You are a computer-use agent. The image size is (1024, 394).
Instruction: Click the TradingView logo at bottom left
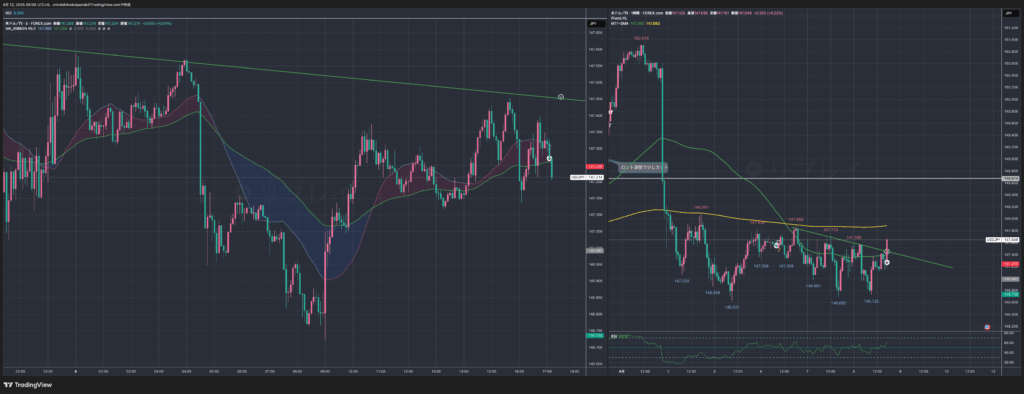point(28,386)
